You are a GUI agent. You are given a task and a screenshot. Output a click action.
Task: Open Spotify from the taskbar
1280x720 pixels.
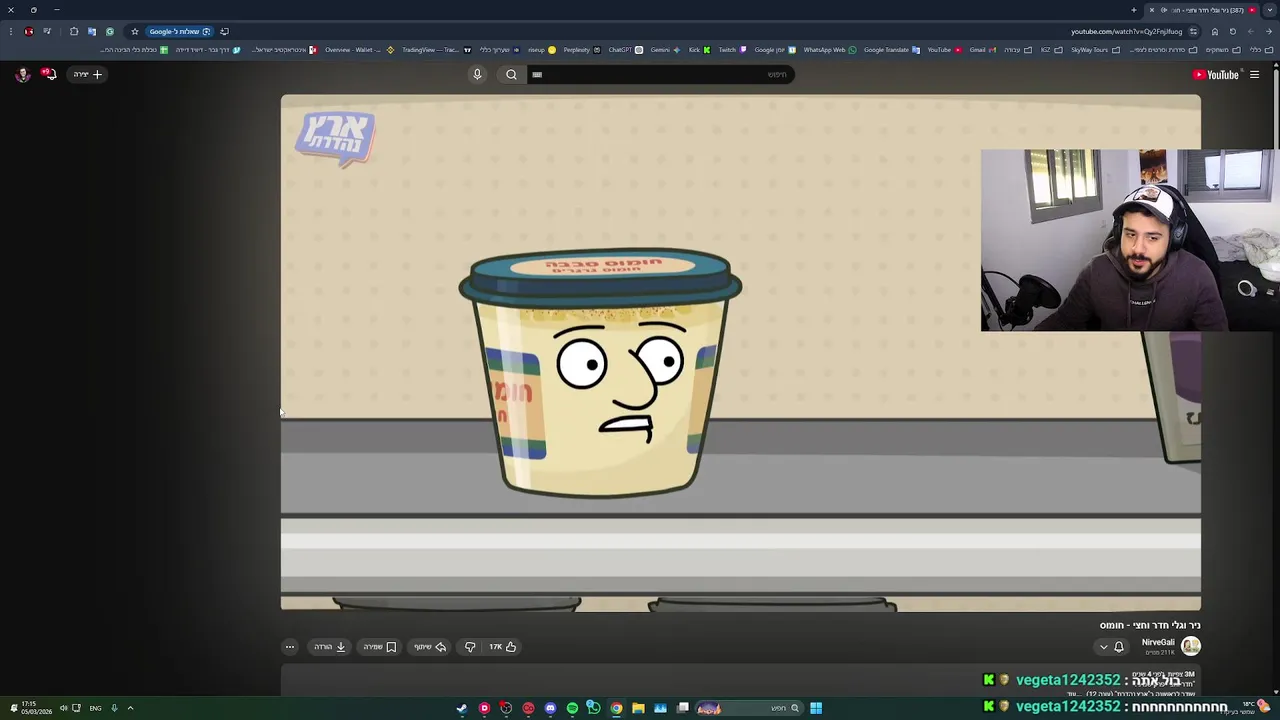pyautogui.click(x=572, y=708)
